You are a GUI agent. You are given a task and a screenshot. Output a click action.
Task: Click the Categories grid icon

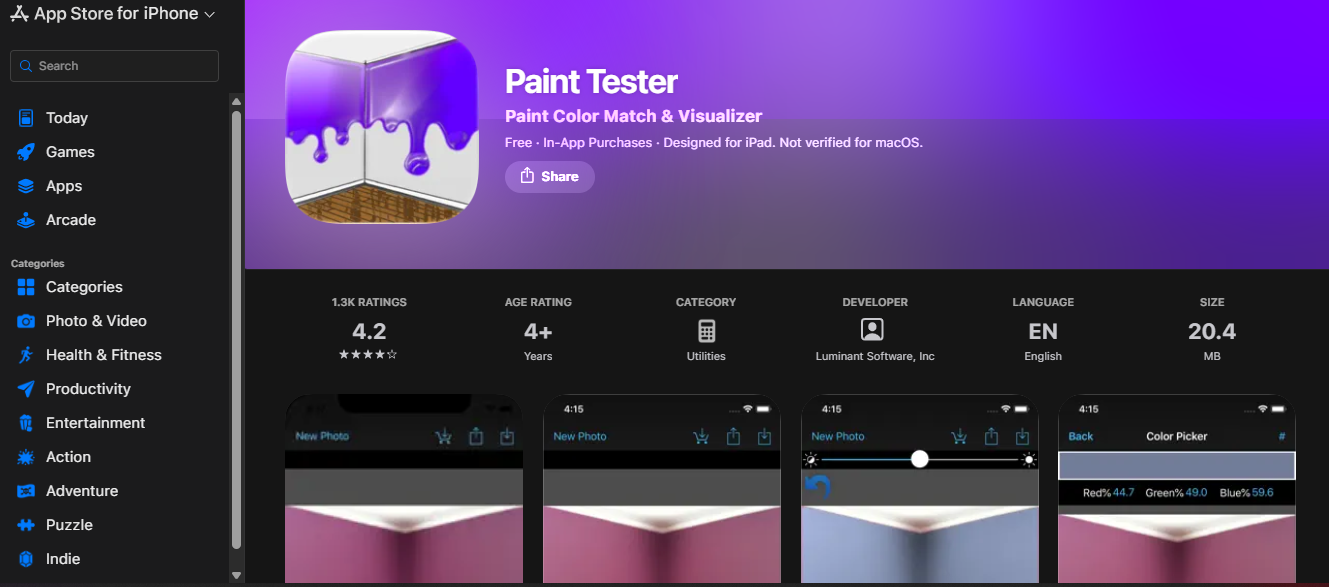click(26, 287)
